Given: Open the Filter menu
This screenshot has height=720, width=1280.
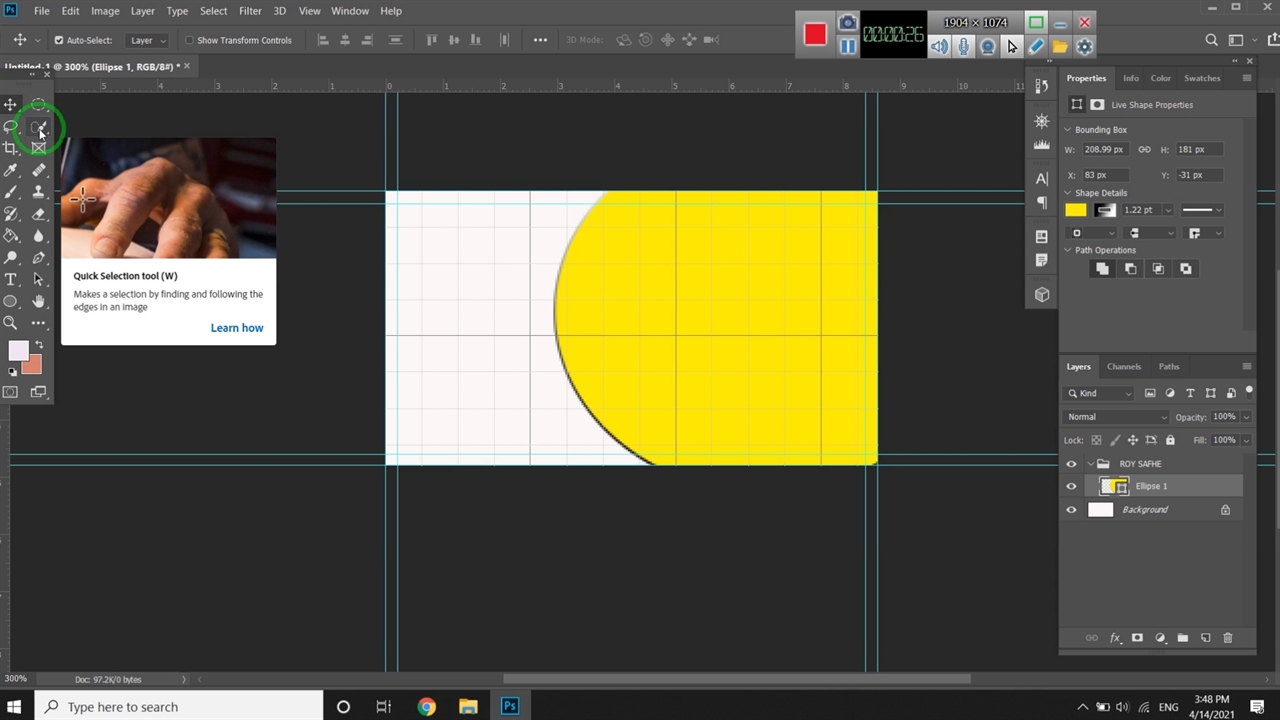Looking at the screenshot, I should click(x=250, y=11).
